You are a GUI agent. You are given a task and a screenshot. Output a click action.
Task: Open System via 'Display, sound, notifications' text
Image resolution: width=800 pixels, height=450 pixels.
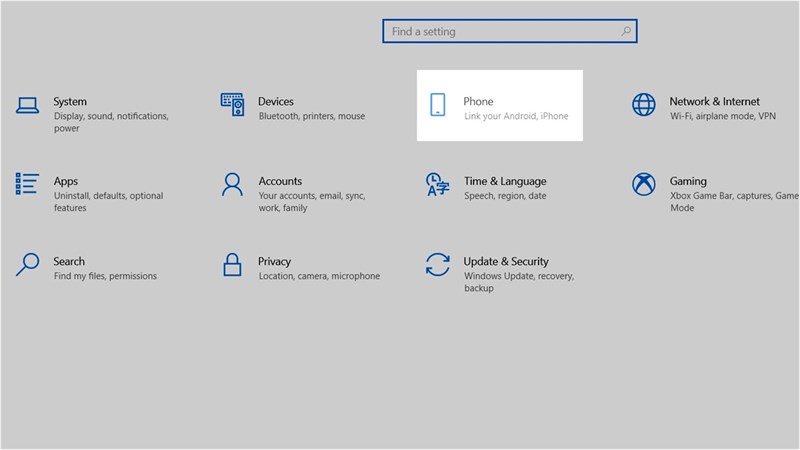[x=111, y=116]
